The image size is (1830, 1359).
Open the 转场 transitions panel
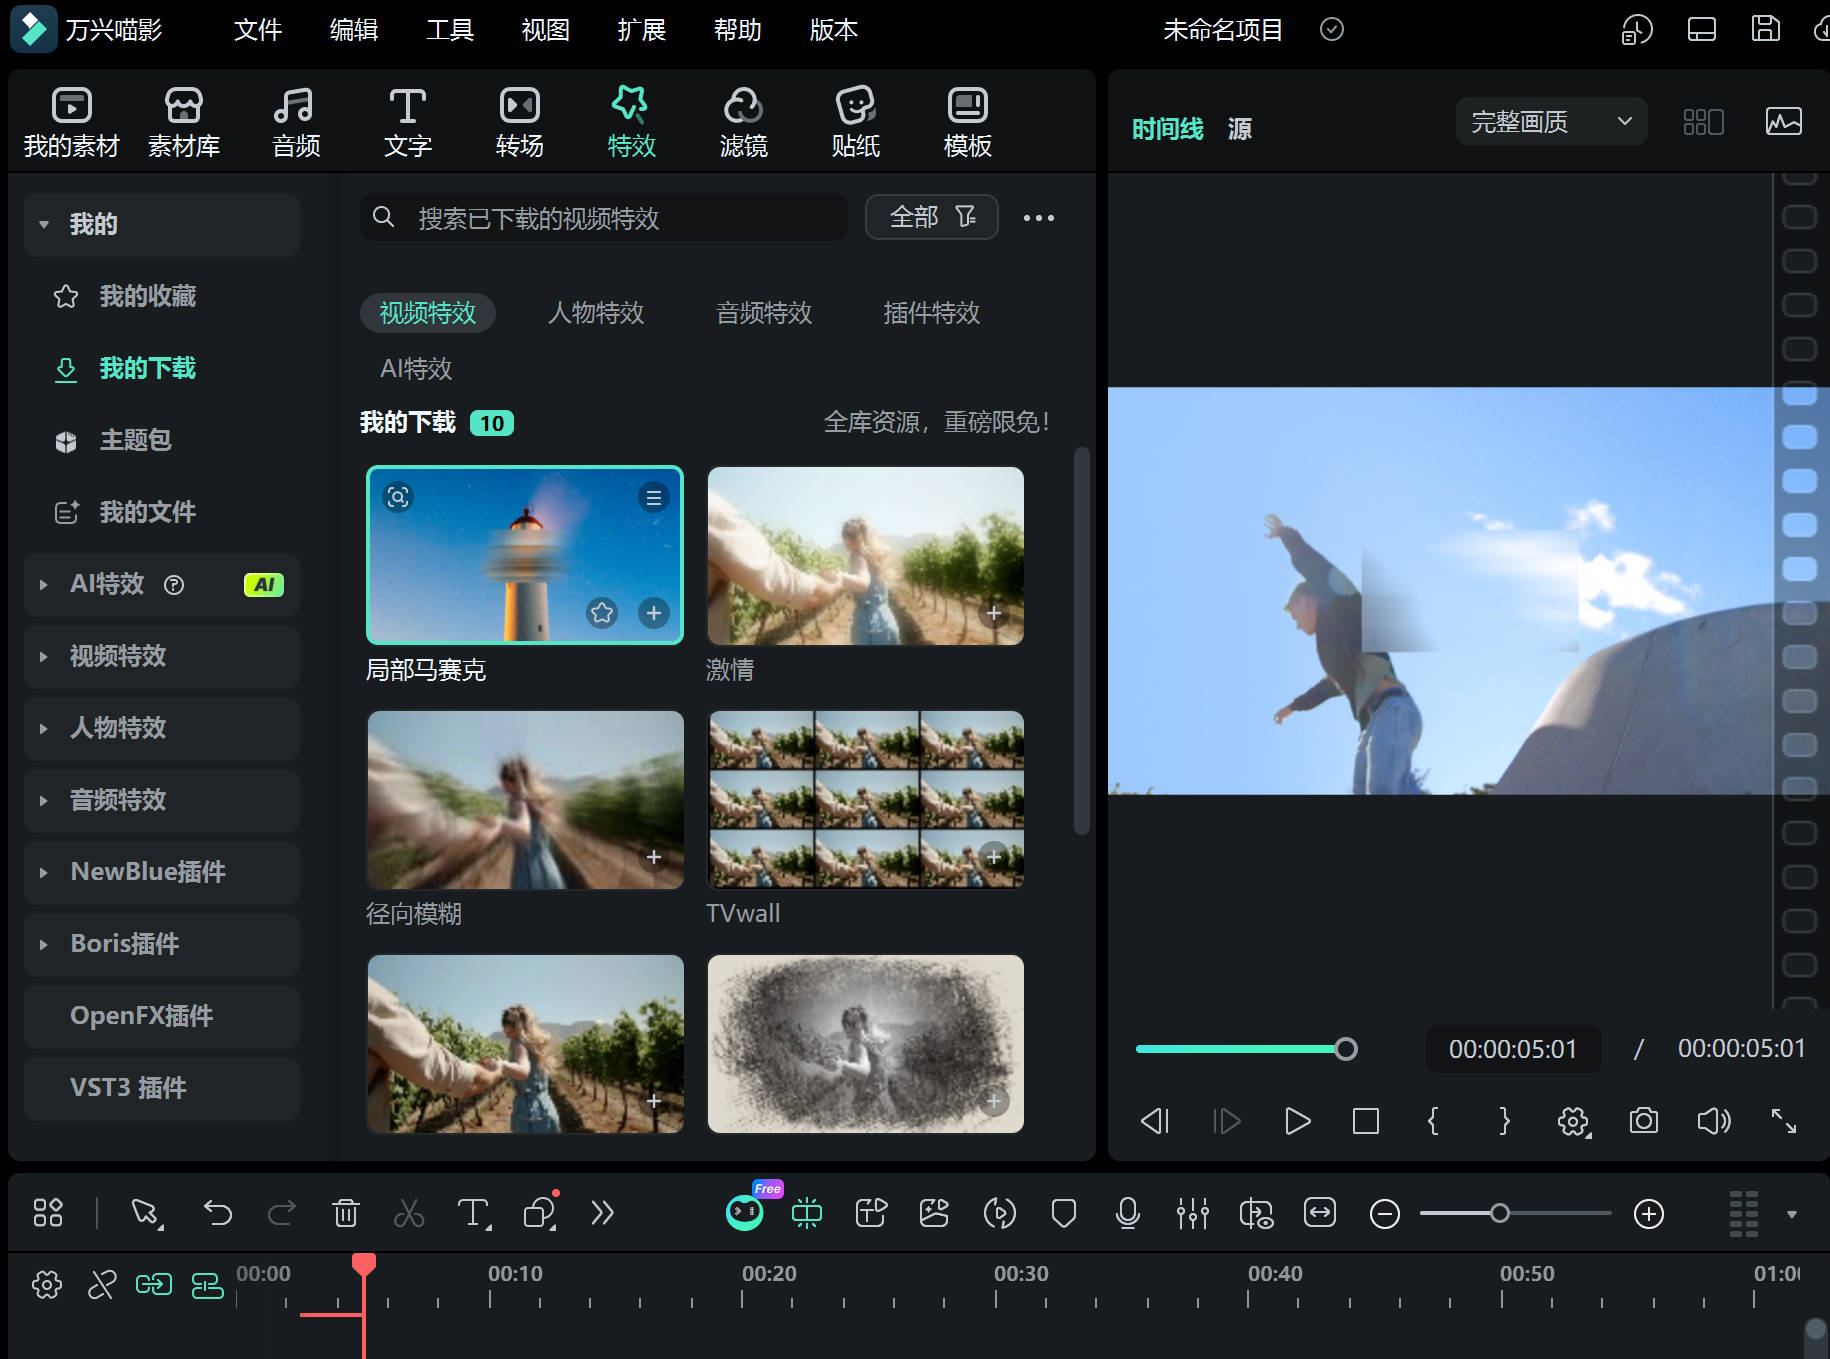[x=519, y=122]
